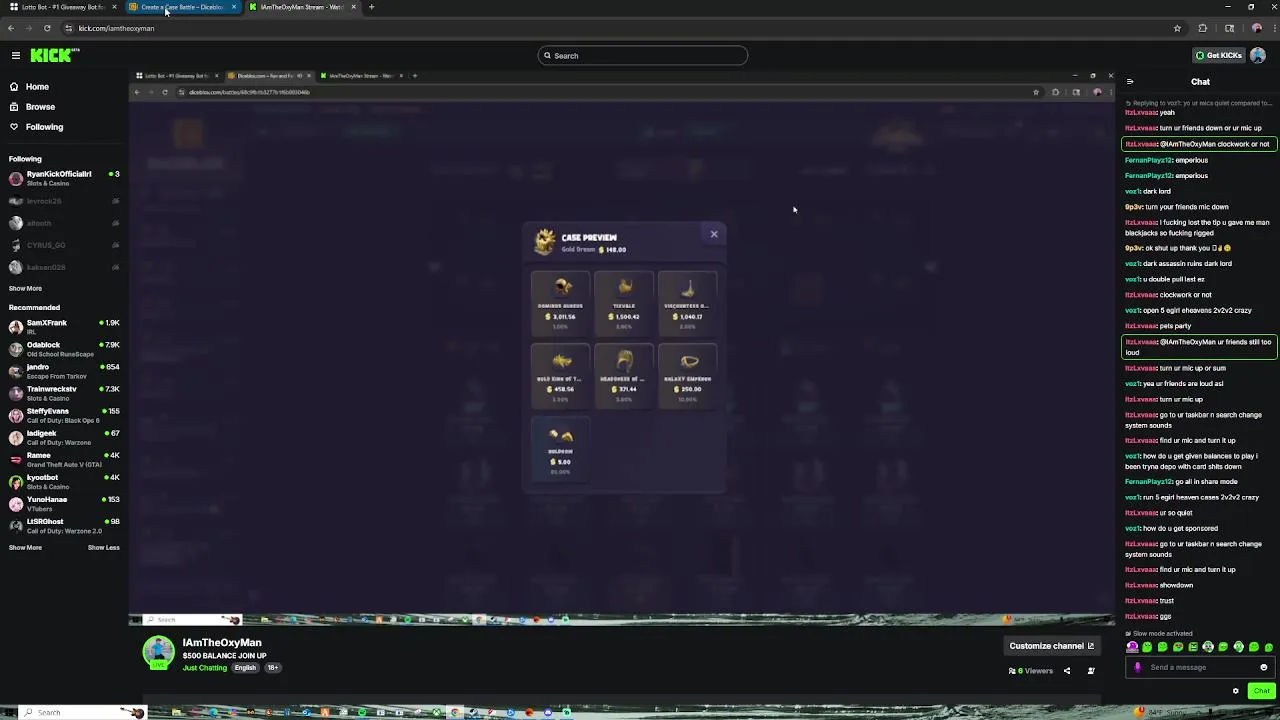Select the Galaxy Emperor item

tap(688, 375)
